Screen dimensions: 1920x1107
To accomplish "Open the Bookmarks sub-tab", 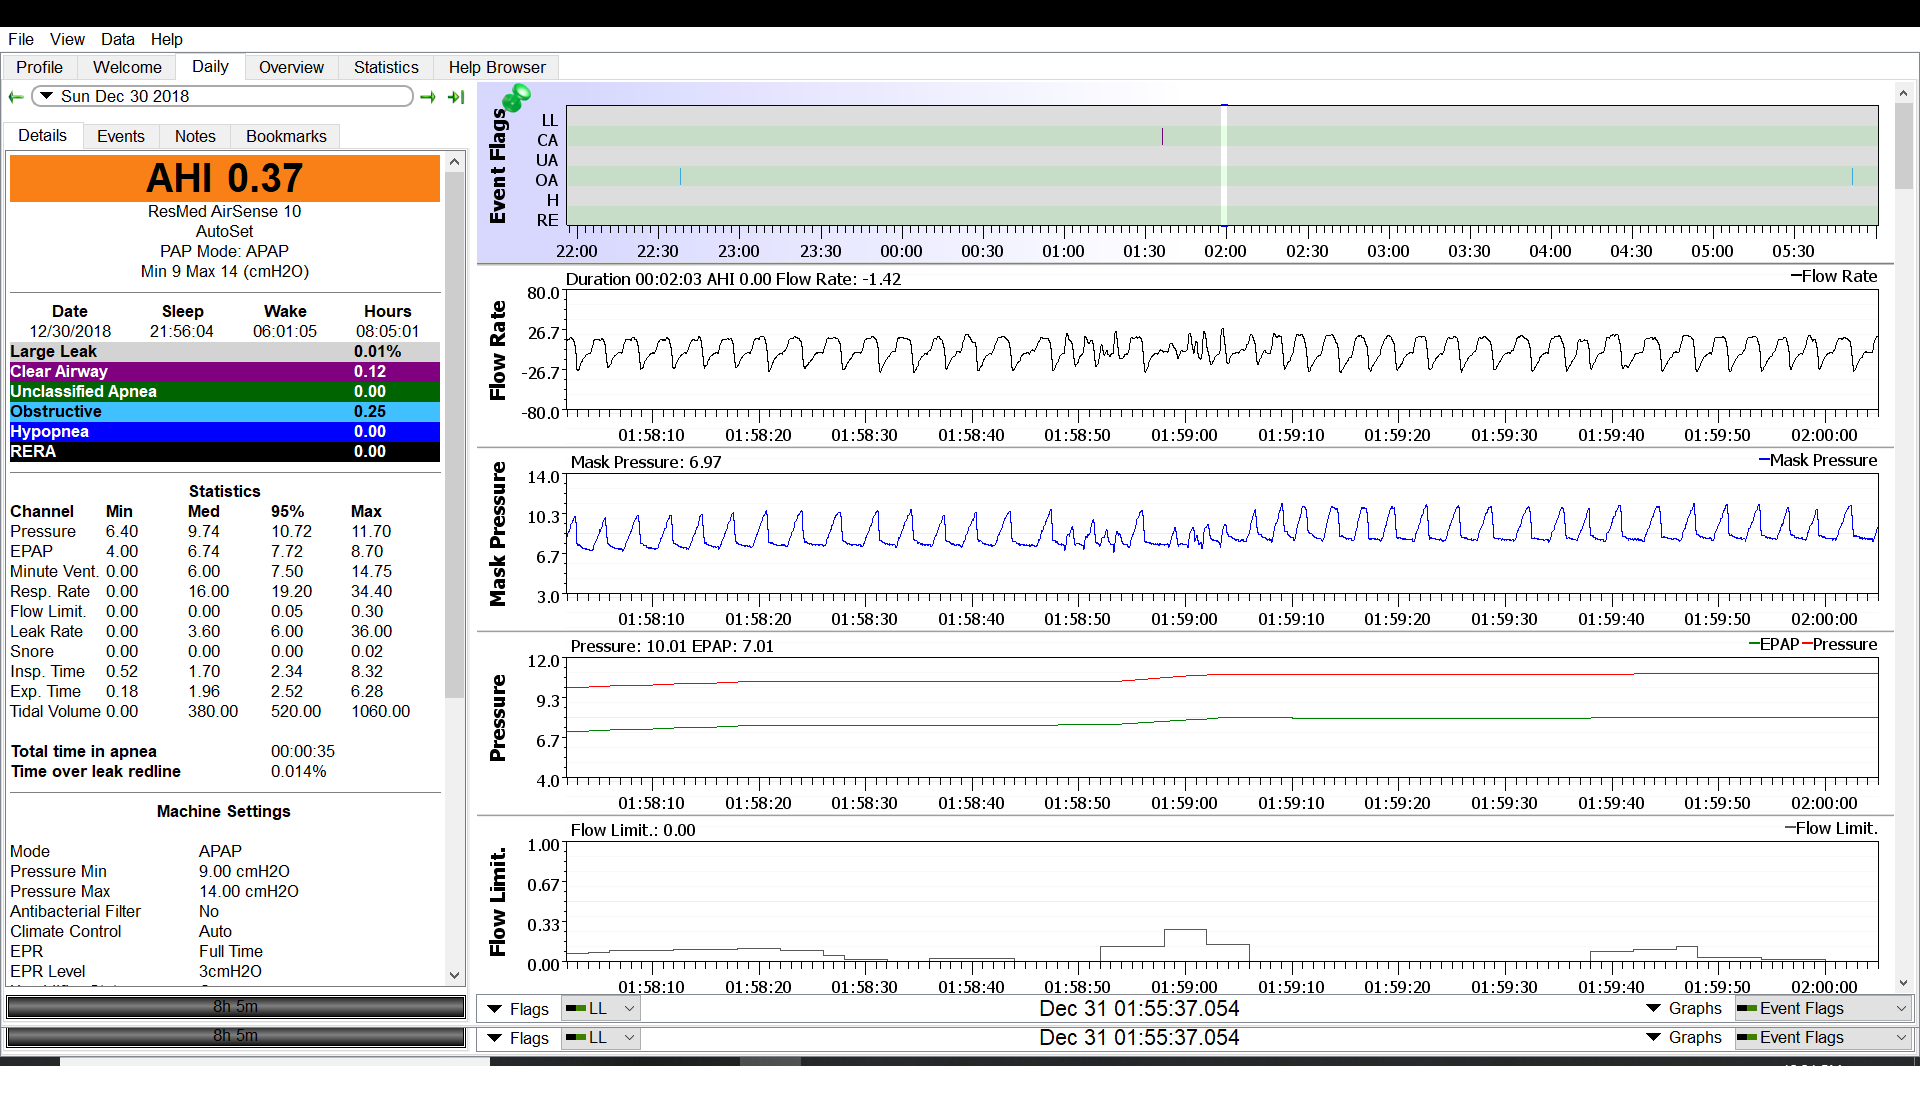I will 286,136.
